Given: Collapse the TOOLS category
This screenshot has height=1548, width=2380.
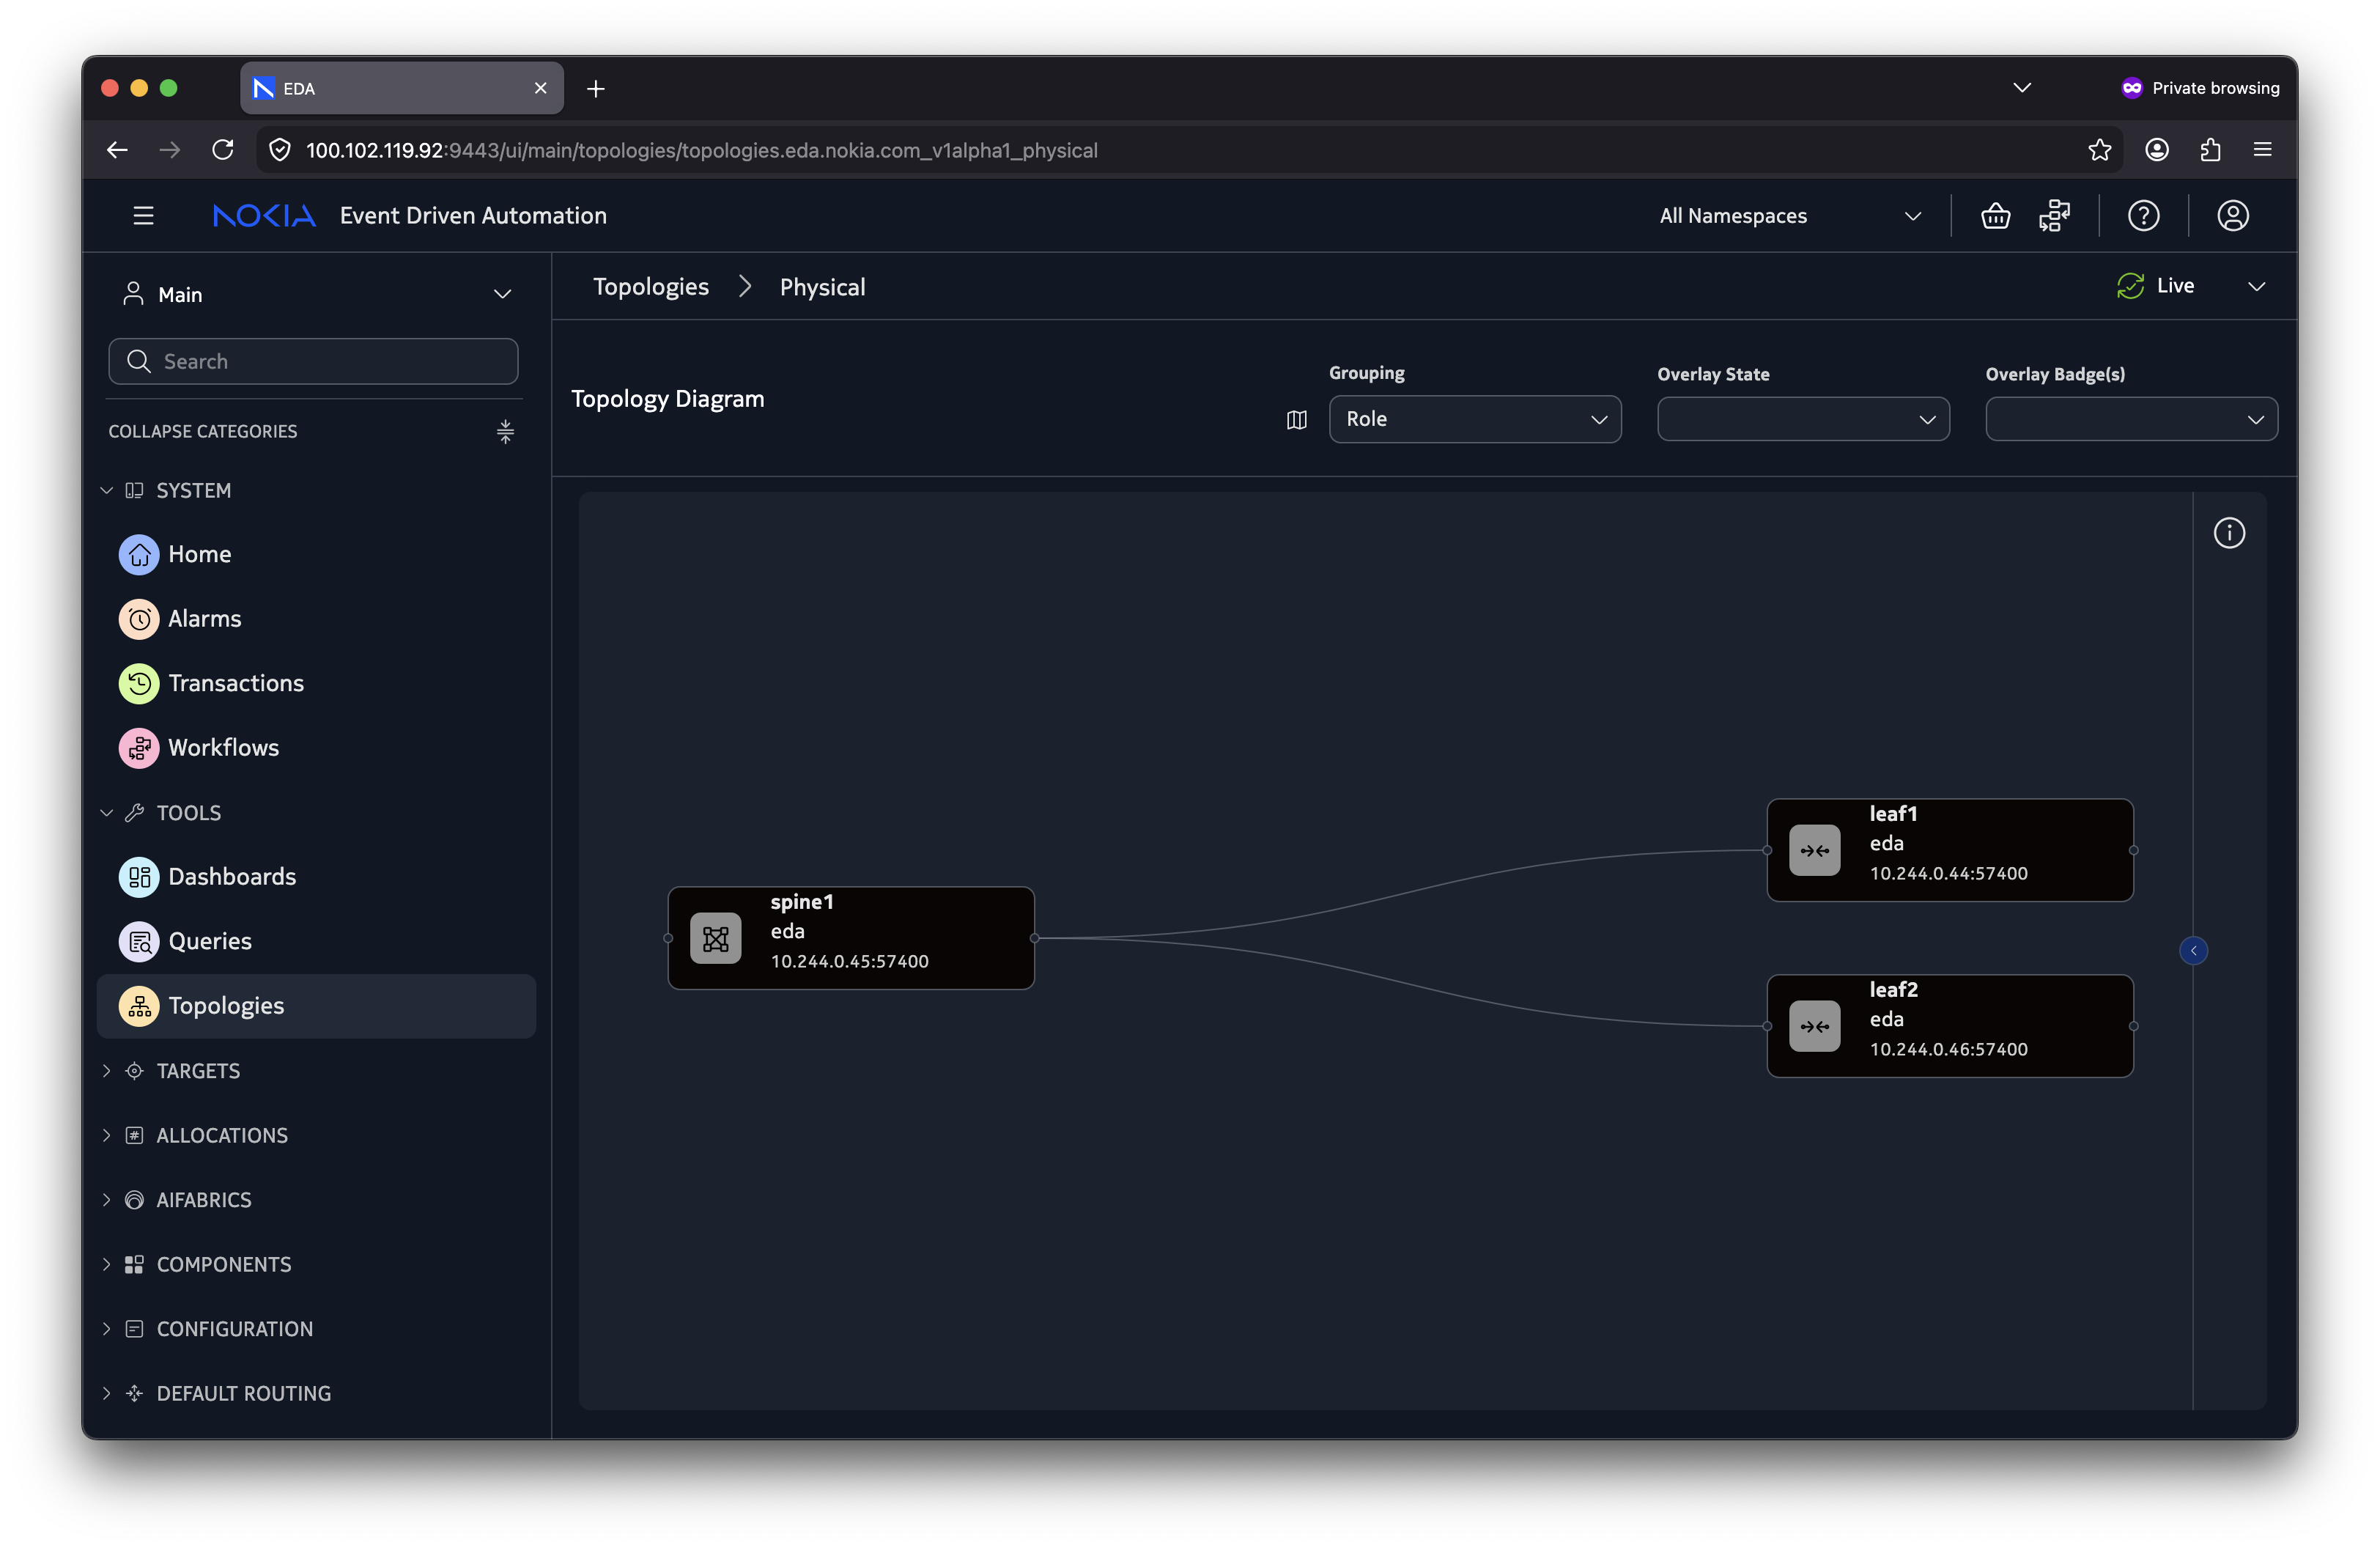Looking at the screenshot, I should pyautogui.click(x=106, y=813).
